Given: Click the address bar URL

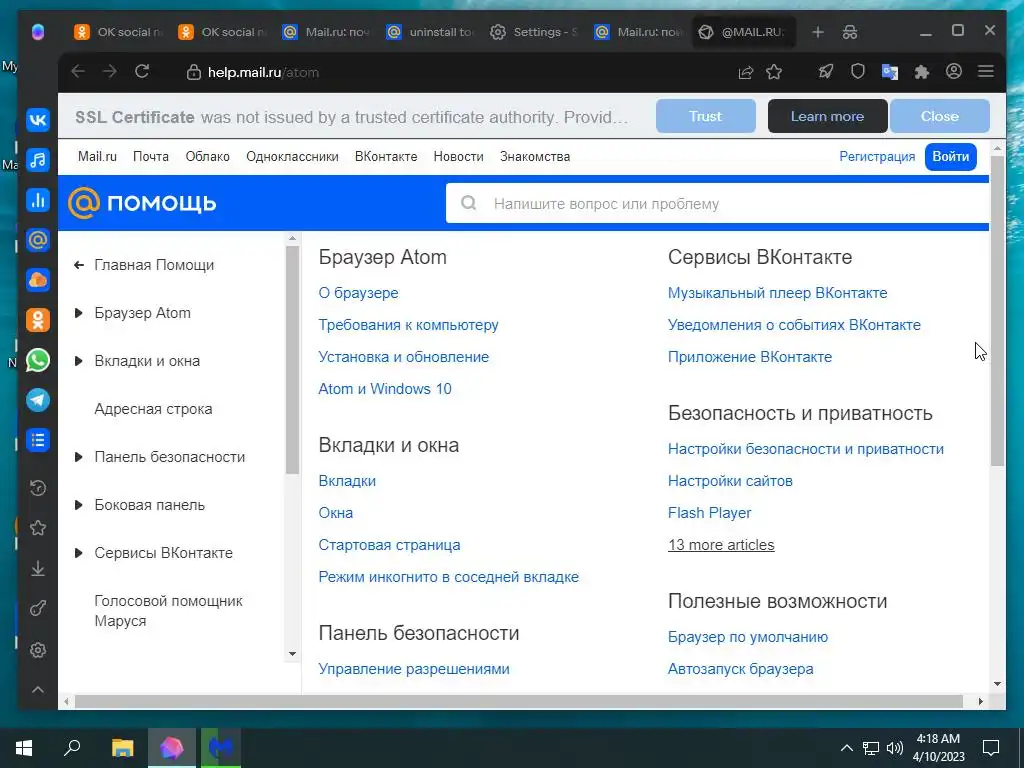Looking at the screenshot, I should point(263,72).
